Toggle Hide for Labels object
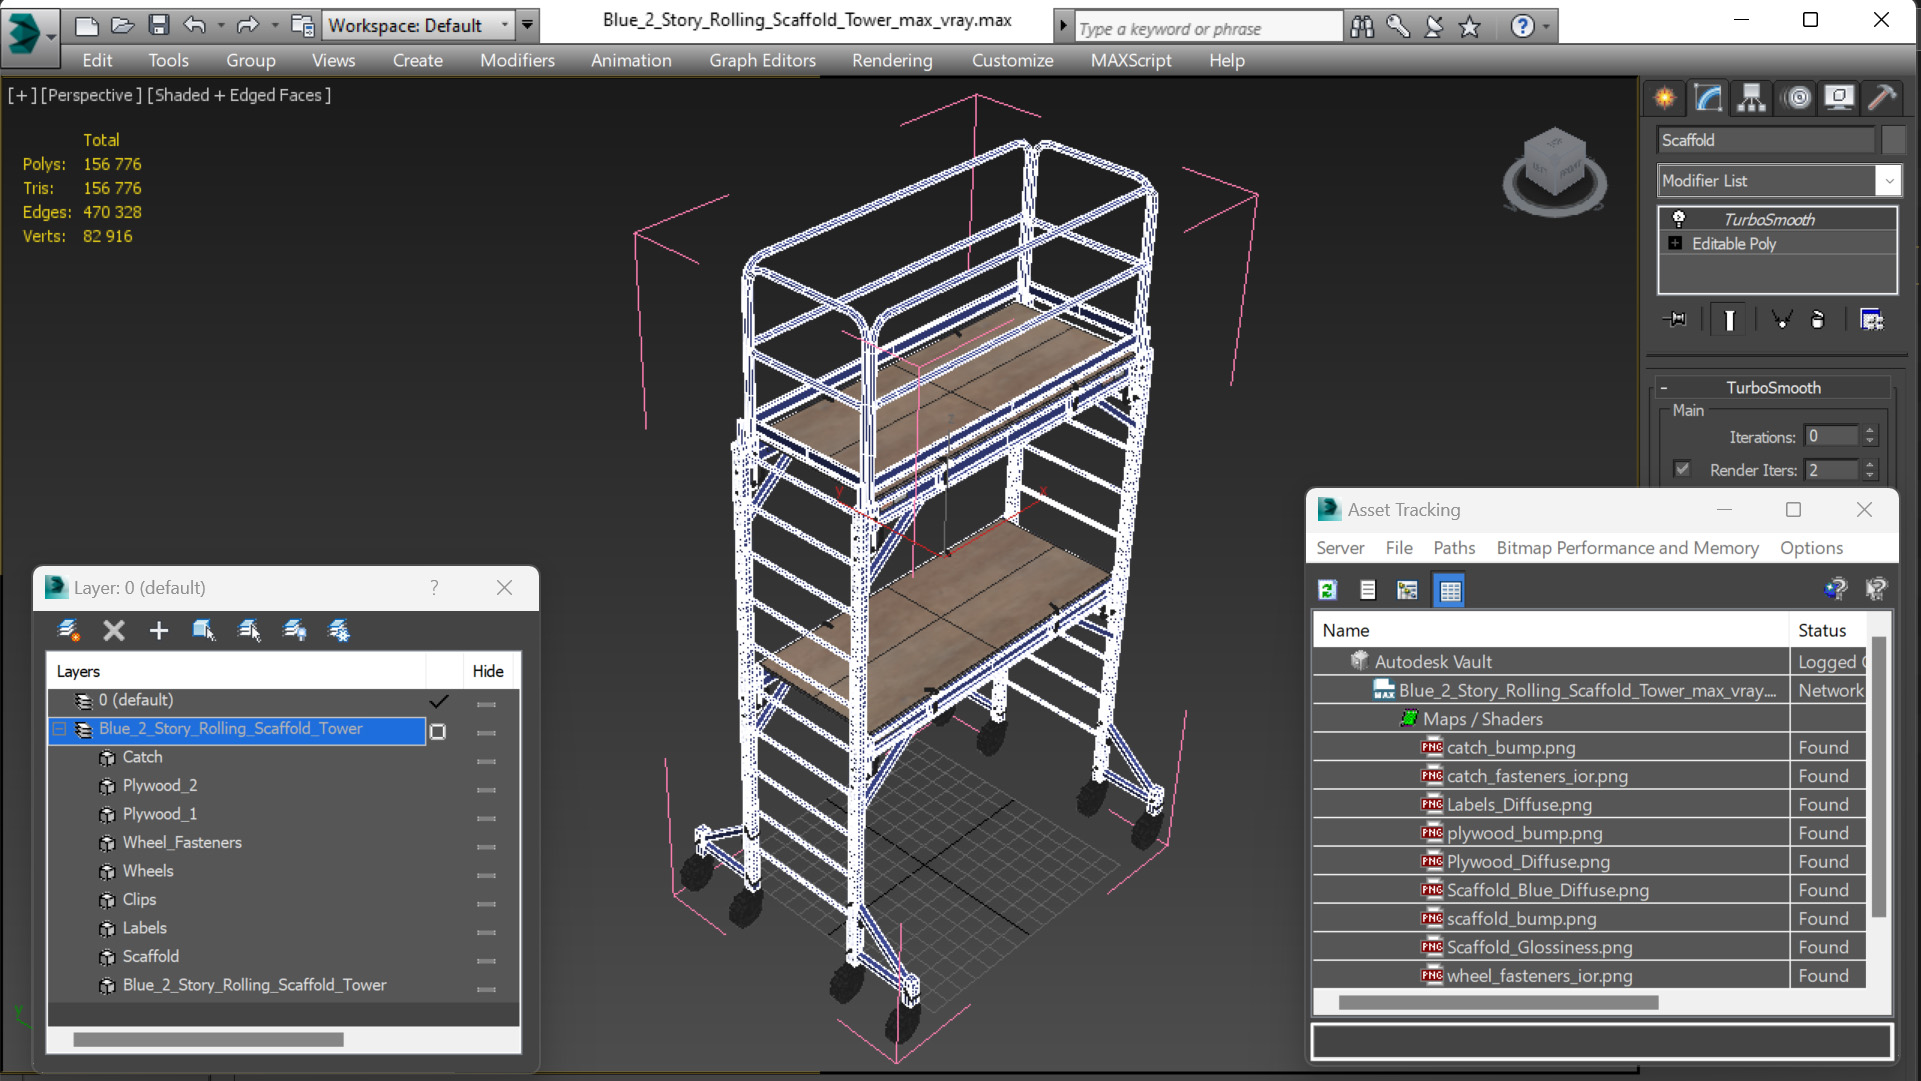Image resolution: width=1921 pixels, height=1081 pixels. (487, 932)
